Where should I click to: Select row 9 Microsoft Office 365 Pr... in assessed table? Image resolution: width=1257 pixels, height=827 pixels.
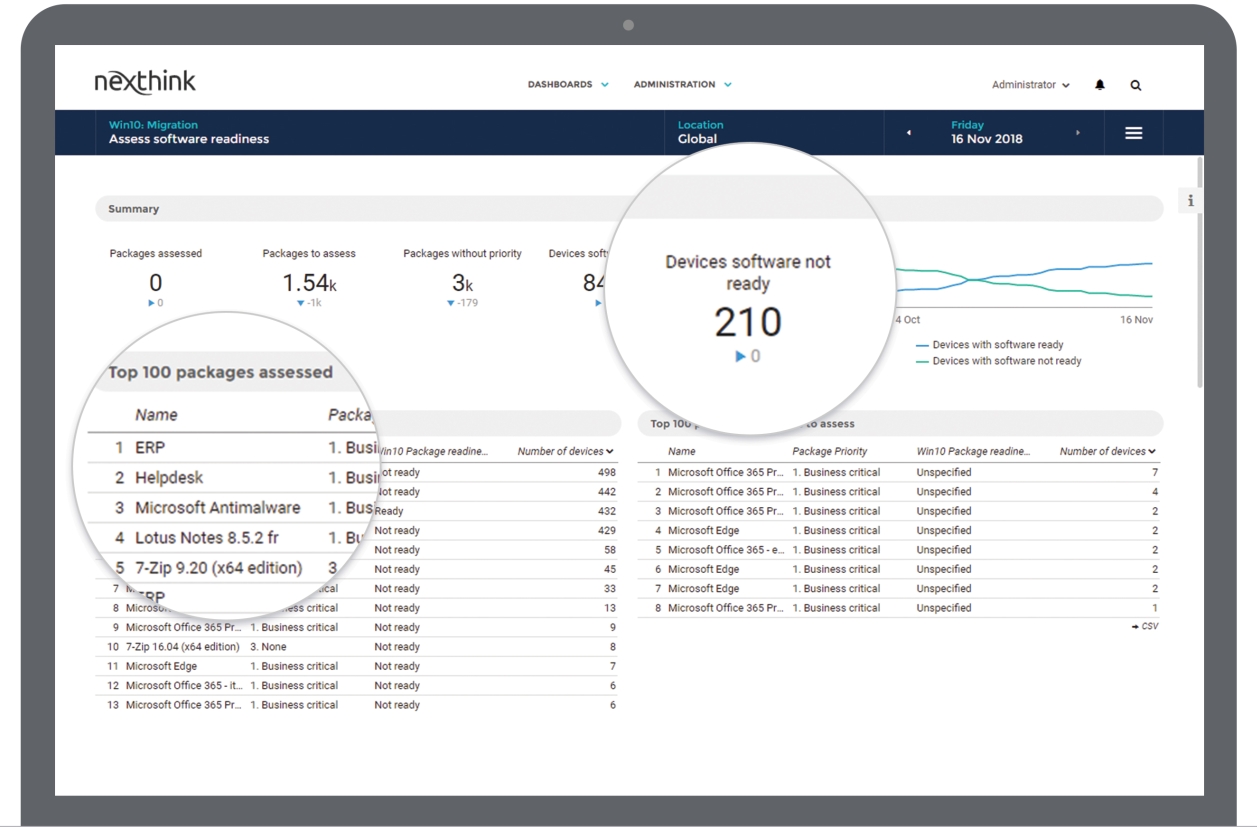[x=357, y=628]
